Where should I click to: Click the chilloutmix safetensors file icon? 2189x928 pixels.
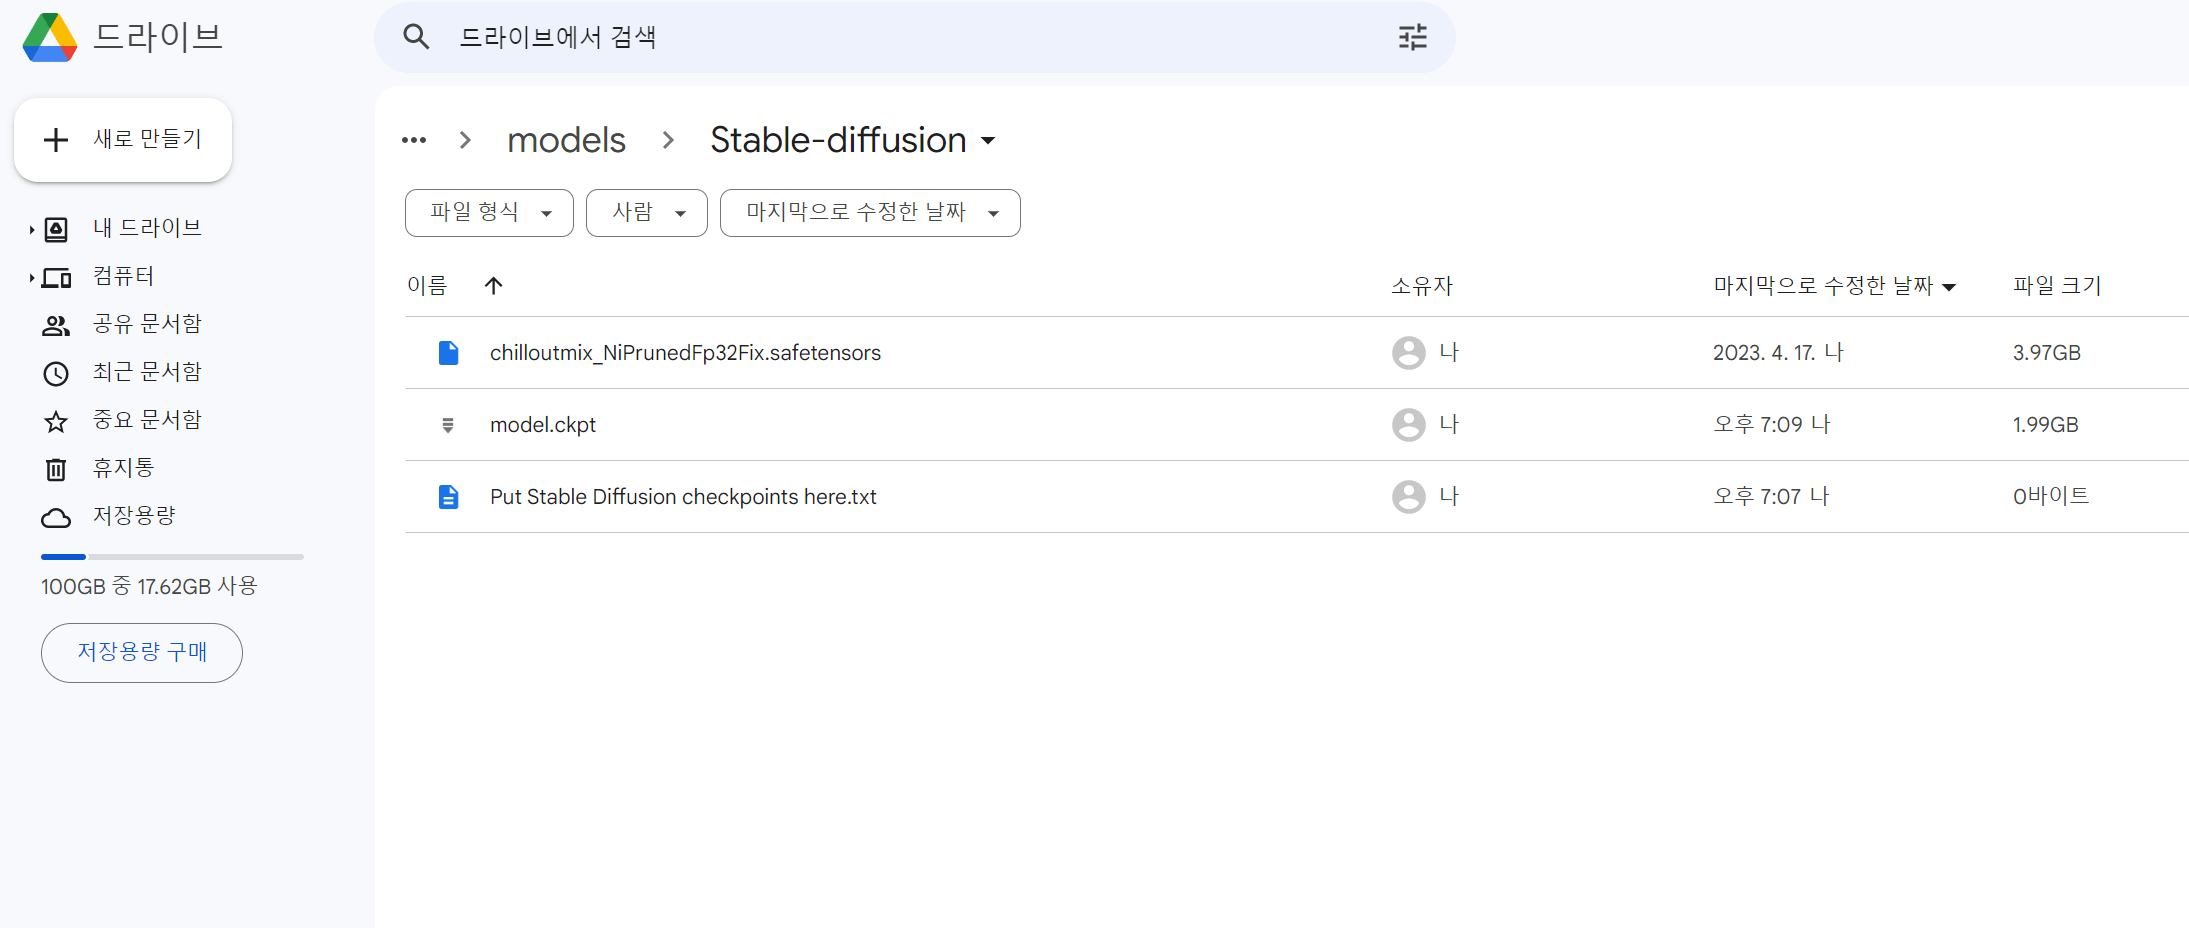pyautogui.click(x=449, y=353)
